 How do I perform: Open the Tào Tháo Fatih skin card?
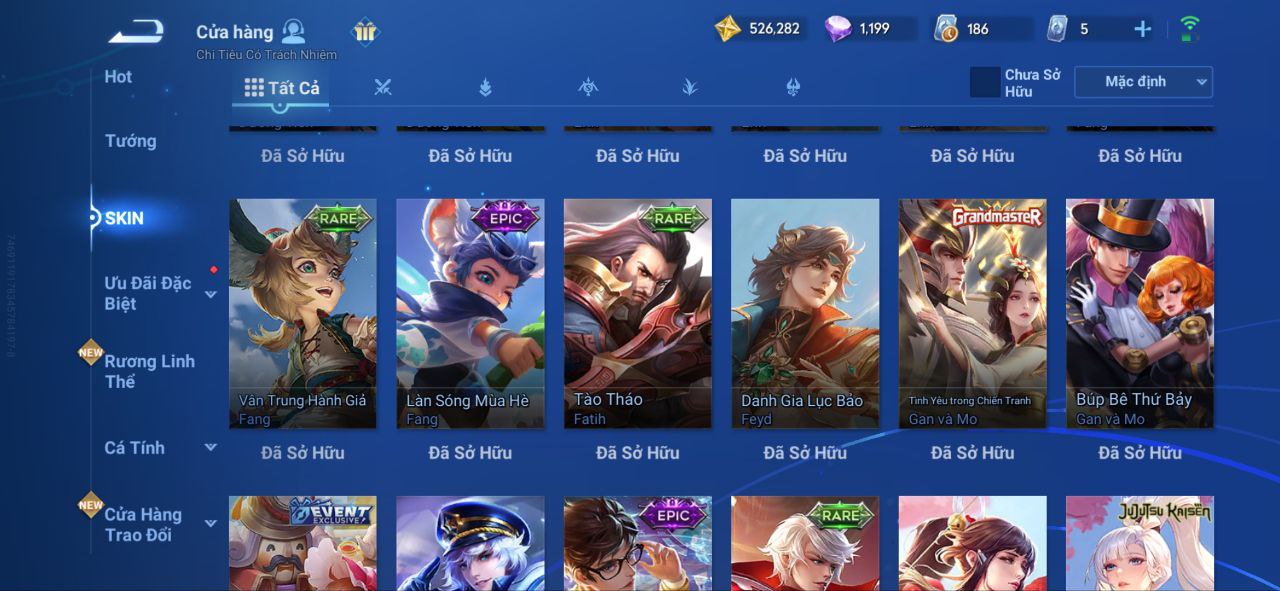point(638,313)
